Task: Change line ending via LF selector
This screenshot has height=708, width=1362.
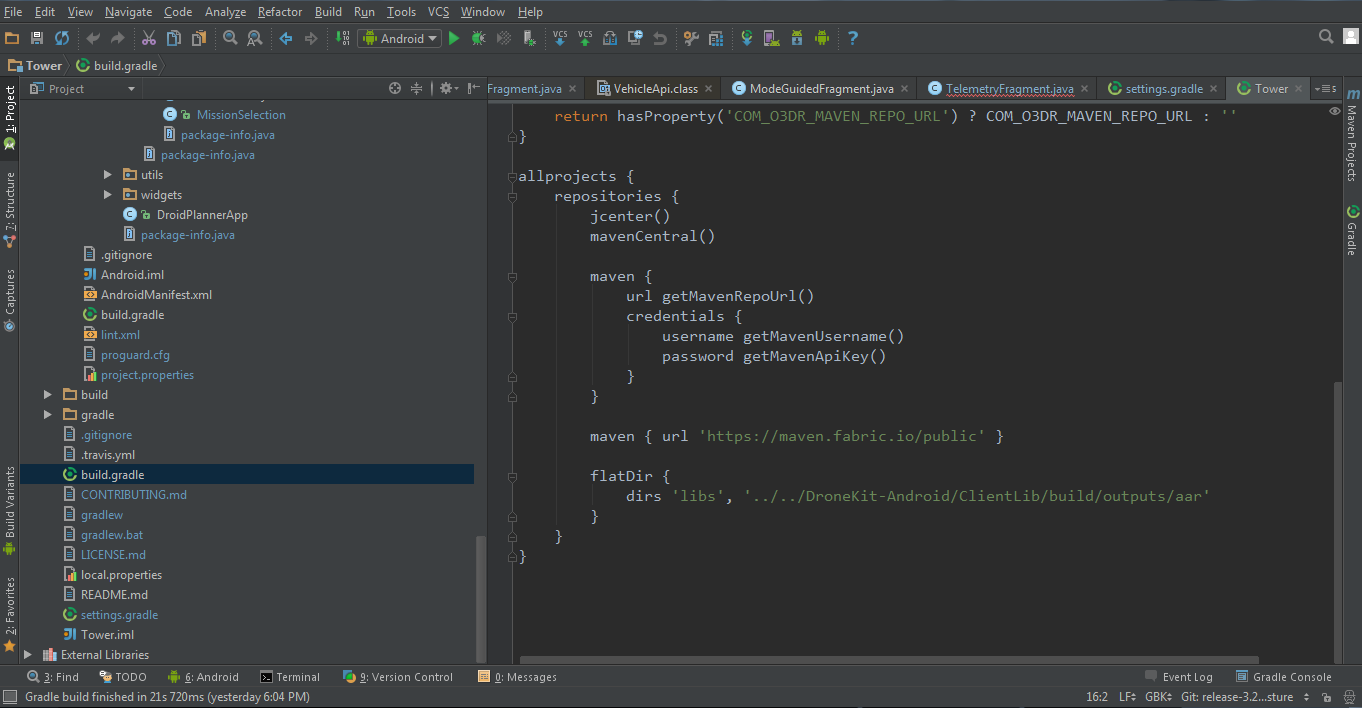Action: tap(1127, 696)
